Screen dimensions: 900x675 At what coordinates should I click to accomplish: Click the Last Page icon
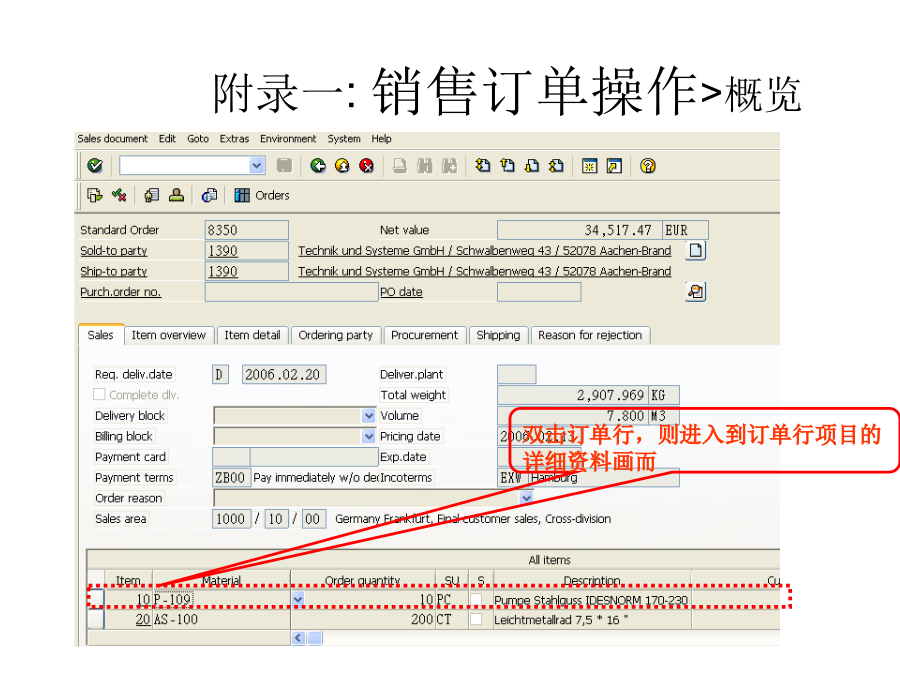[x=557, y=166]
